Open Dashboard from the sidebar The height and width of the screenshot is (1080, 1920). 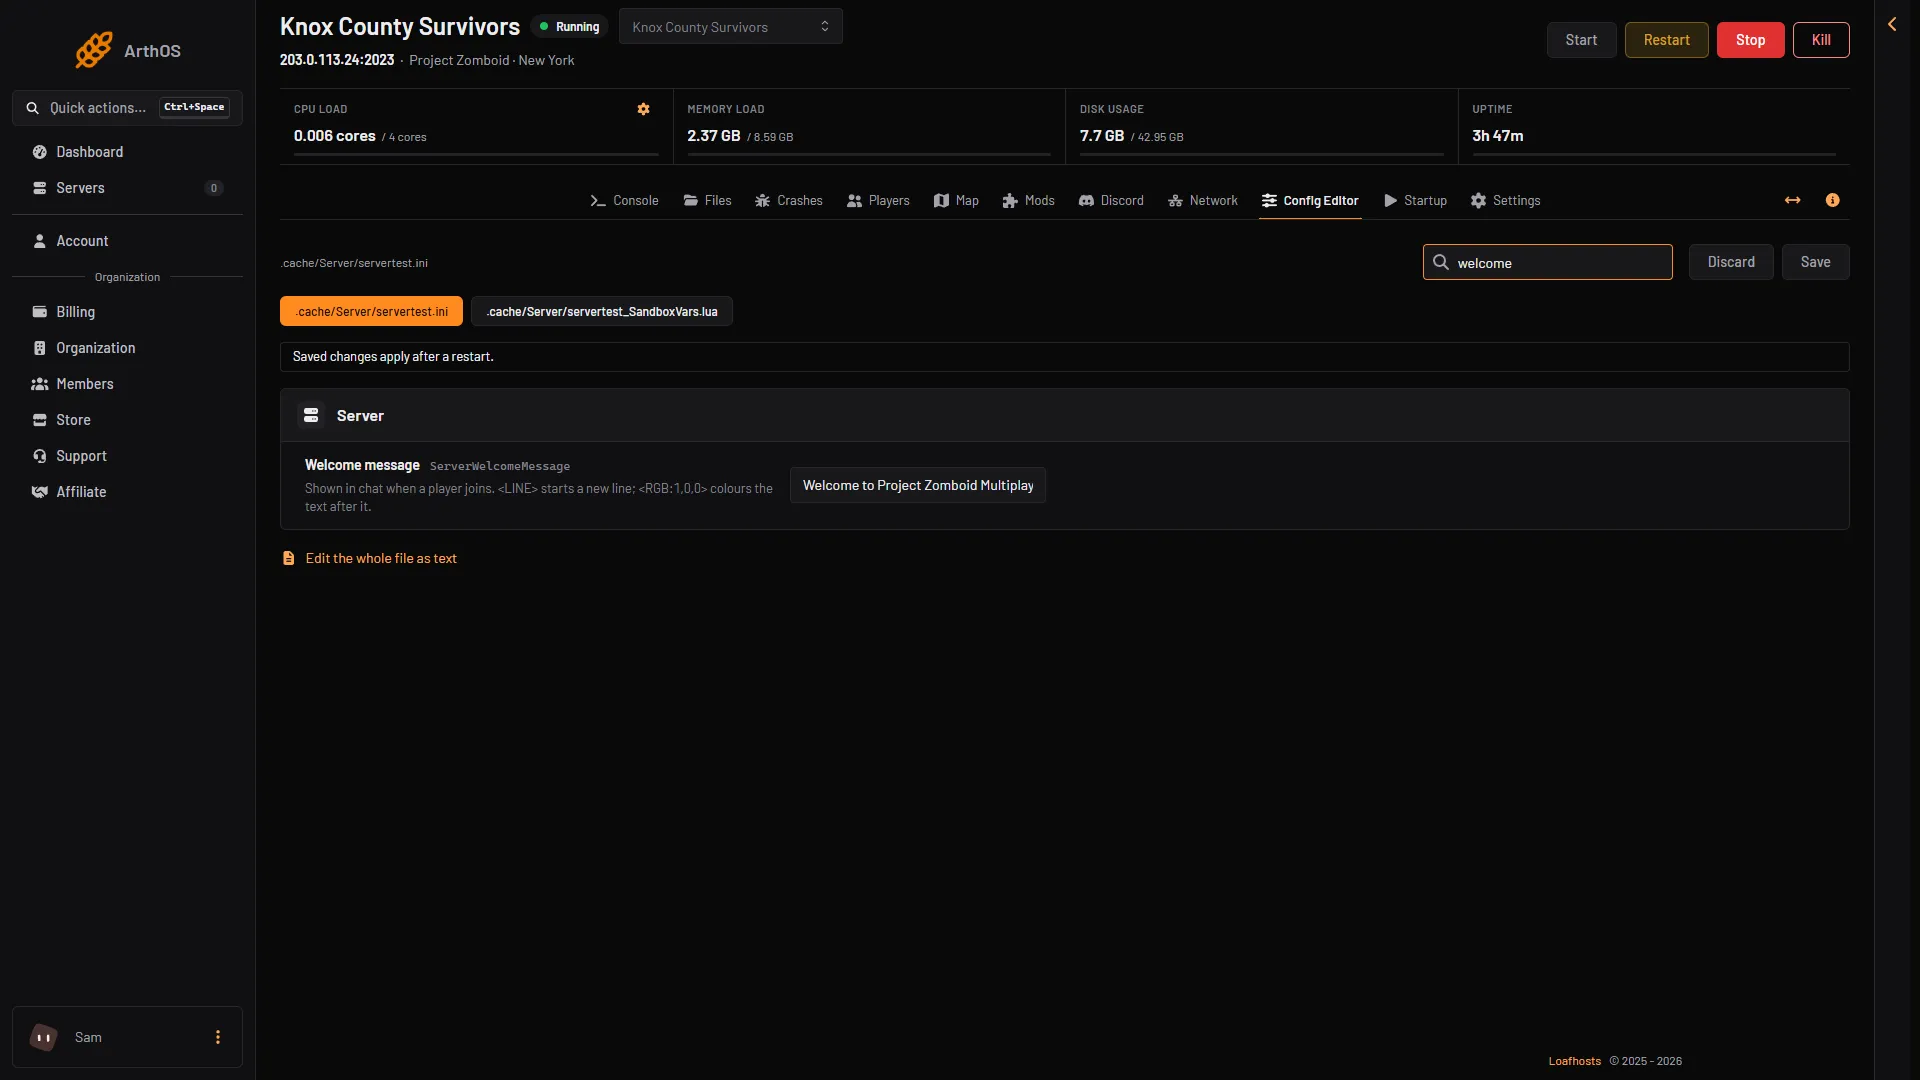tap(127, 152)
